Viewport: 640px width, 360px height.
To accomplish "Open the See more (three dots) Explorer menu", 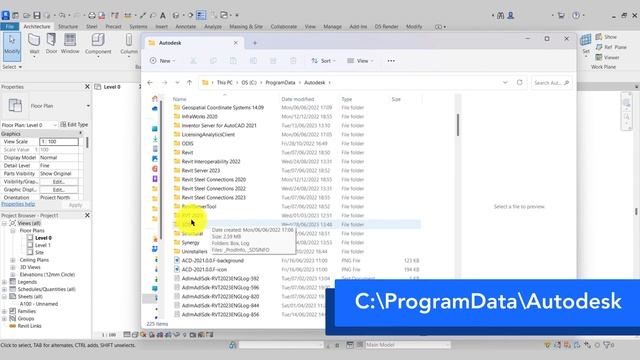I will tap(391, 61).
